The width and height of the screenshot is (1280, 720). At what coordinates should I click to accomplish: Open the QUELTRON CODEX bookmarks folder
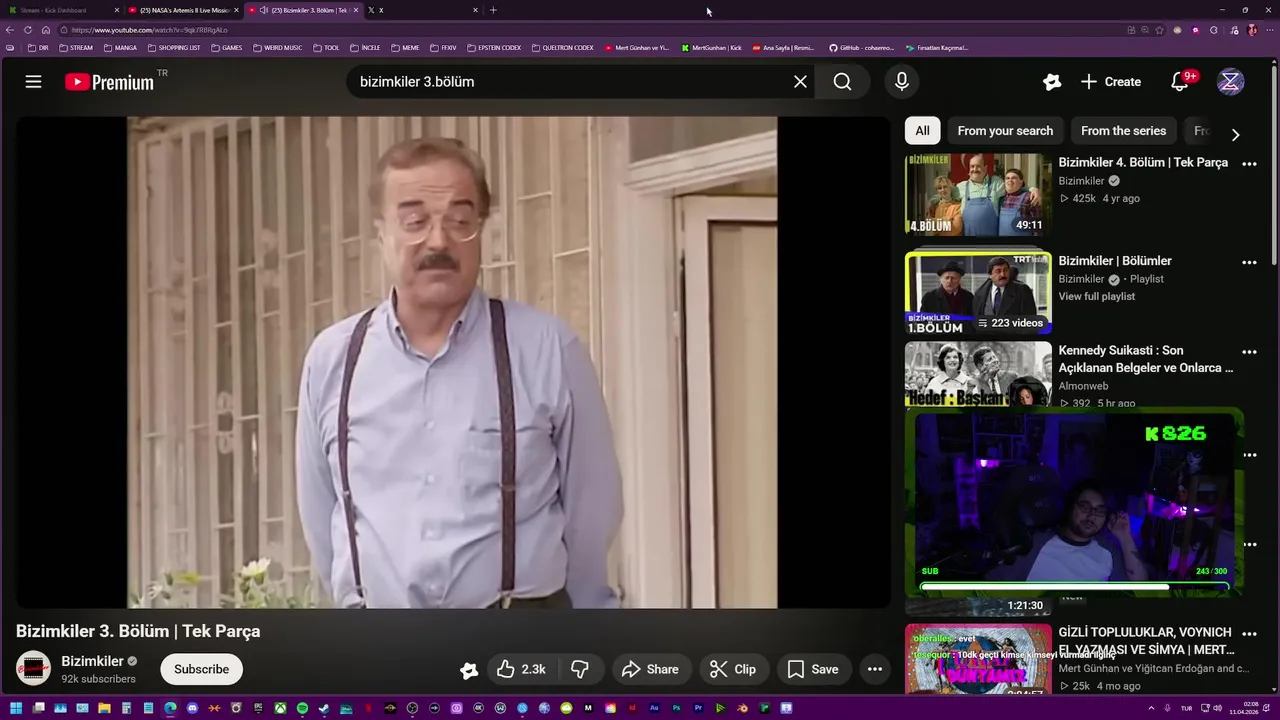click(x=563, y=47)
